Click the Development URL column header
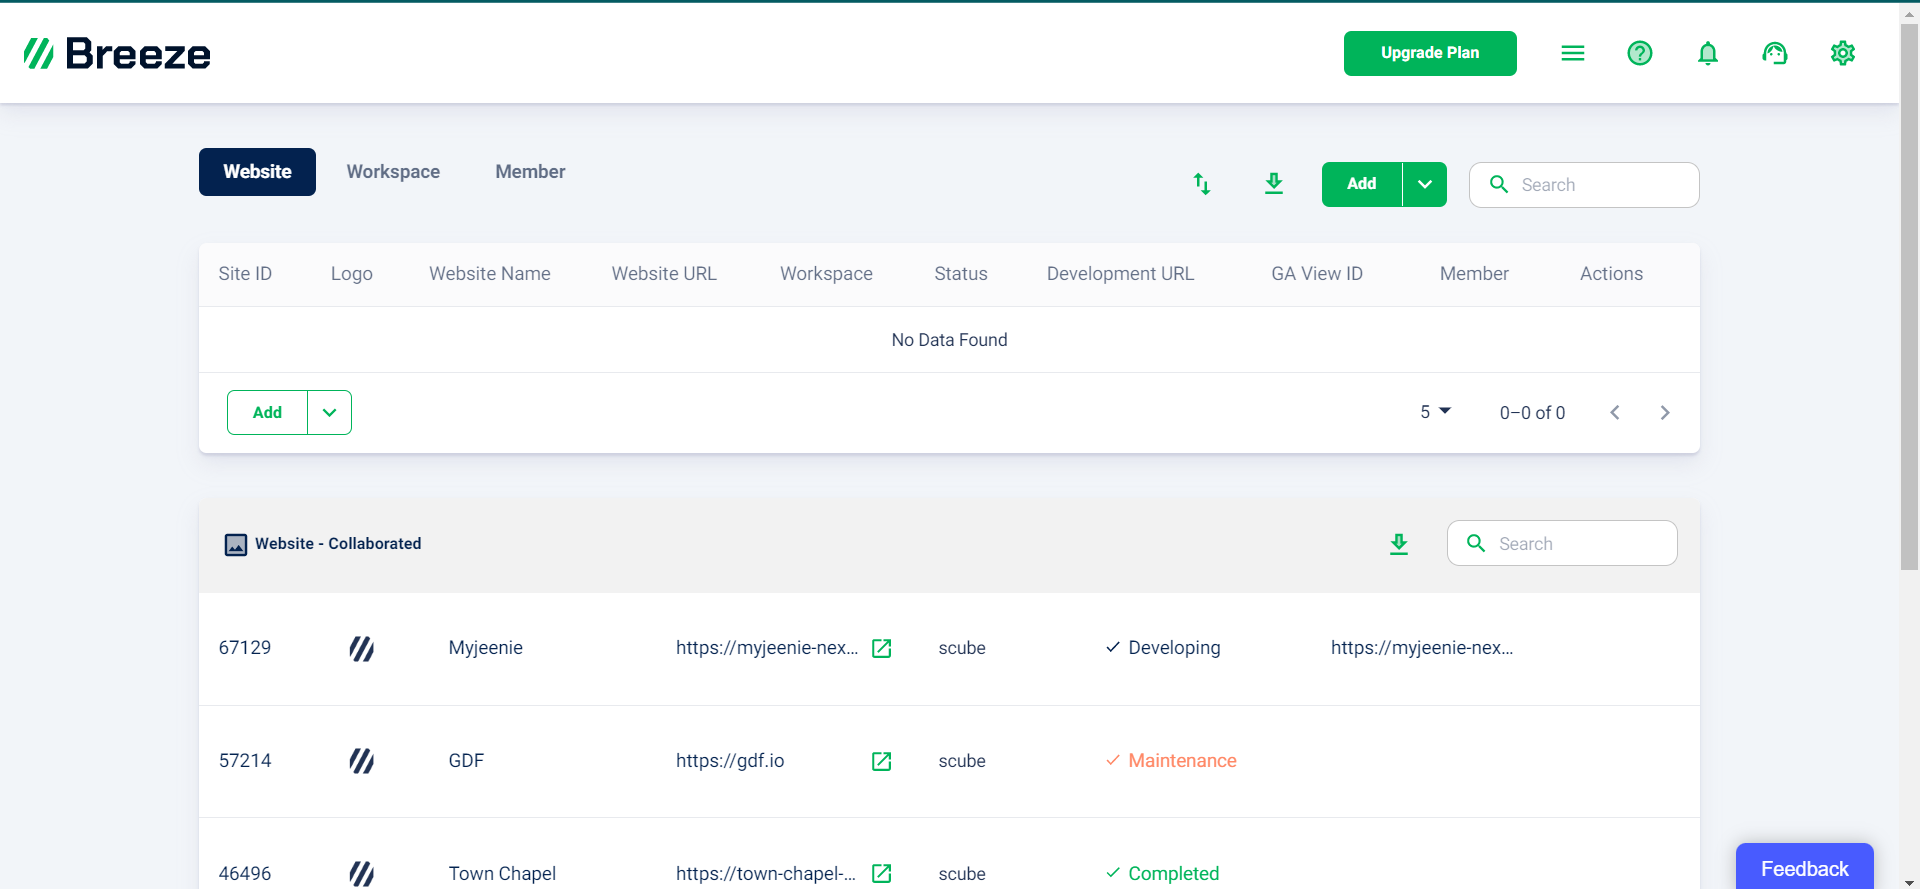 (1120, 274)
